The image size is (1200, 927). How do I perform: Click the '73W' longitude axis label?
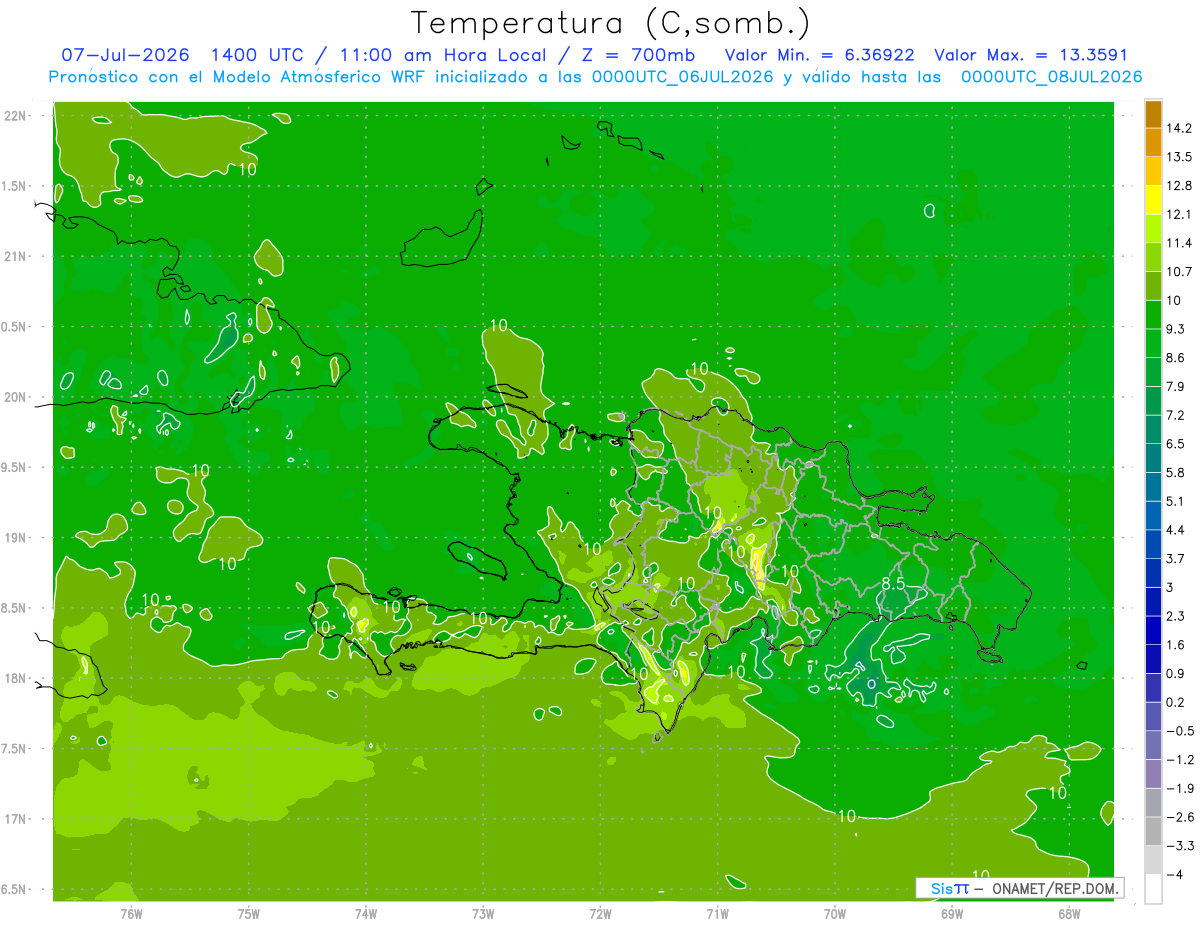point(483,913)
